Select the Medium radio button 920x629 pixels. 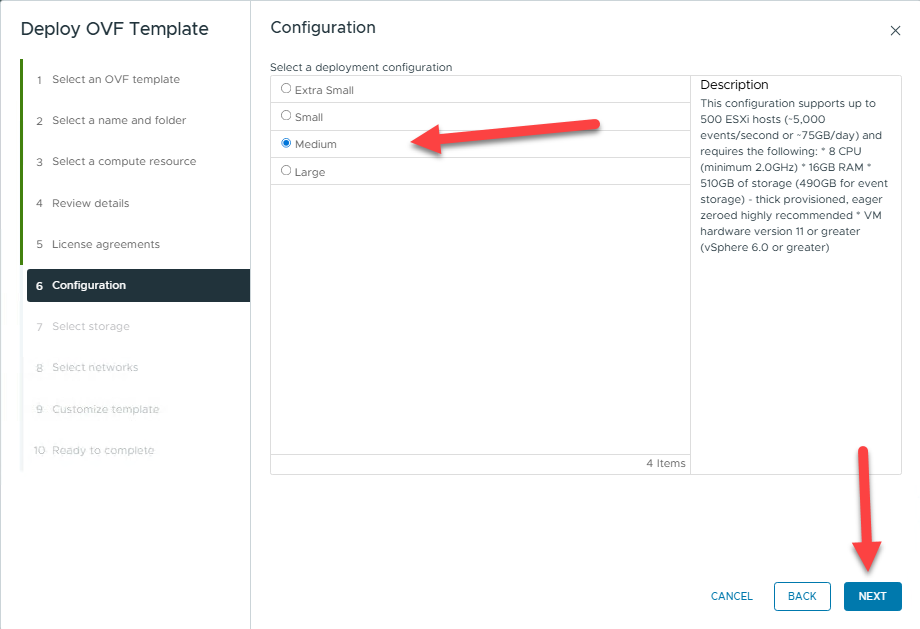click(x=287, y=143)
